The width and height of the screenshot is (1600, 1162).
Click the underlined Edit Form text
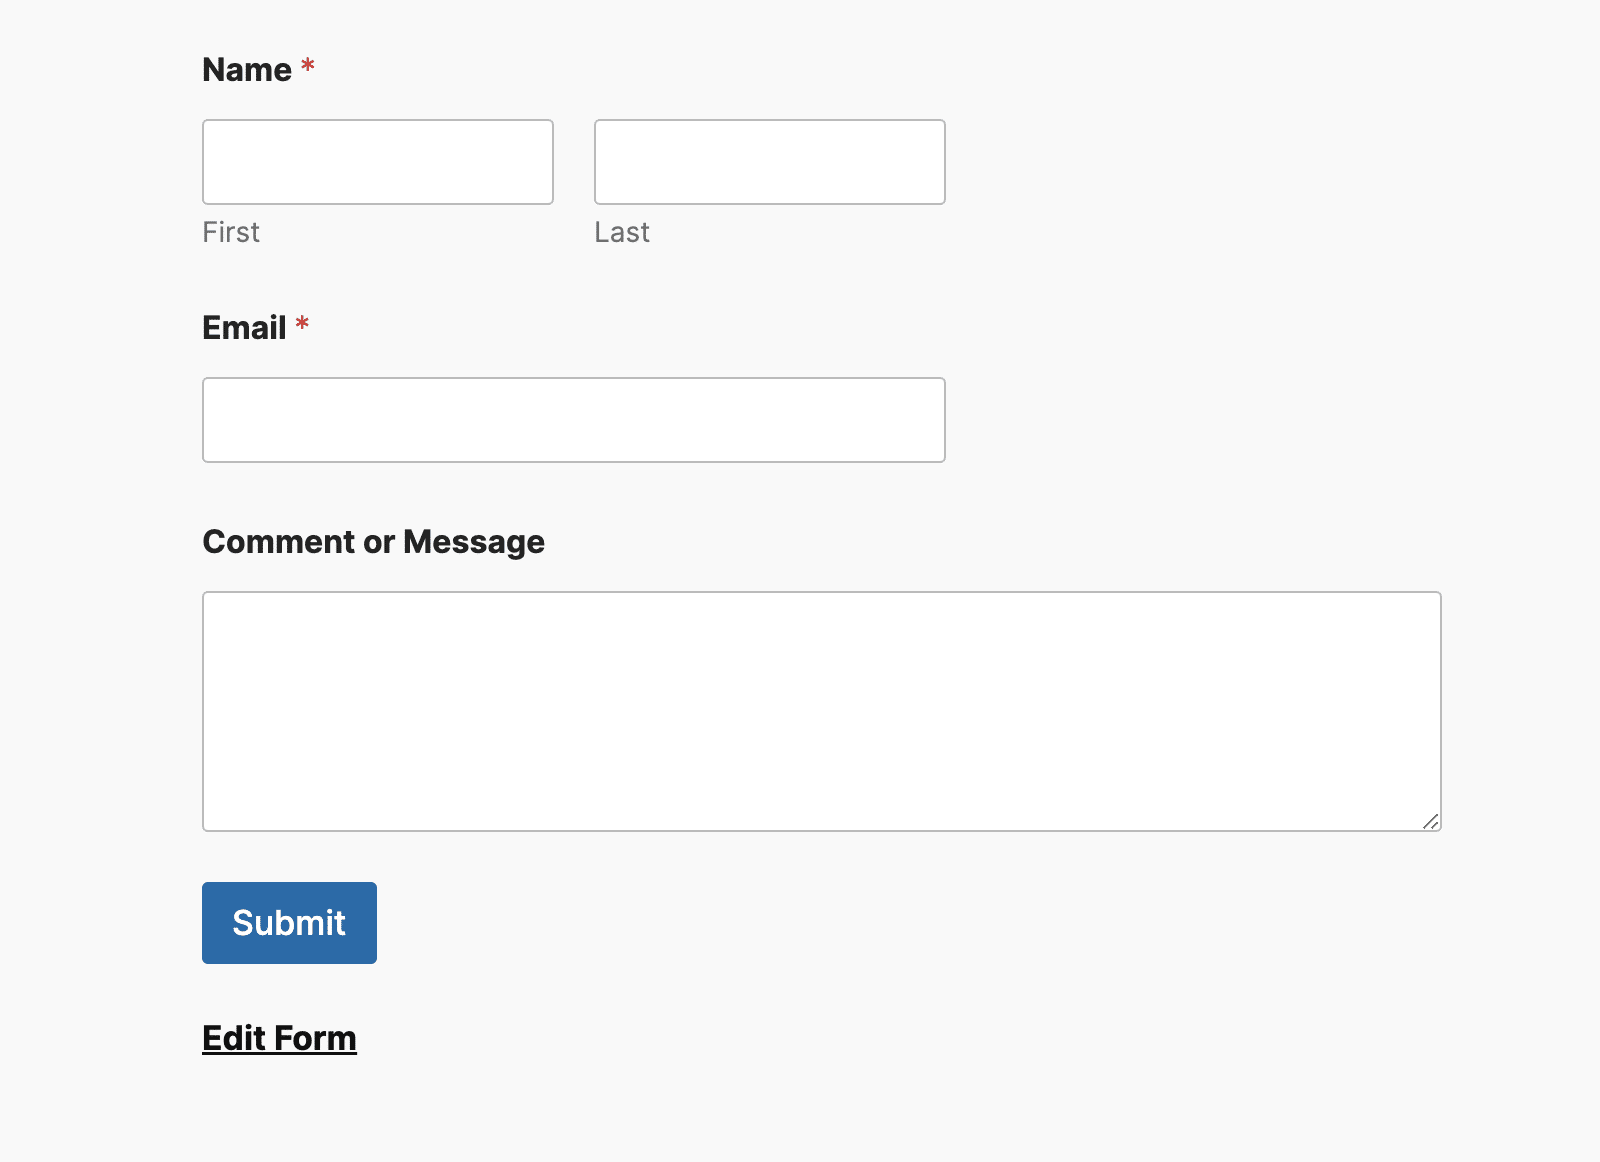(278, 1038)
